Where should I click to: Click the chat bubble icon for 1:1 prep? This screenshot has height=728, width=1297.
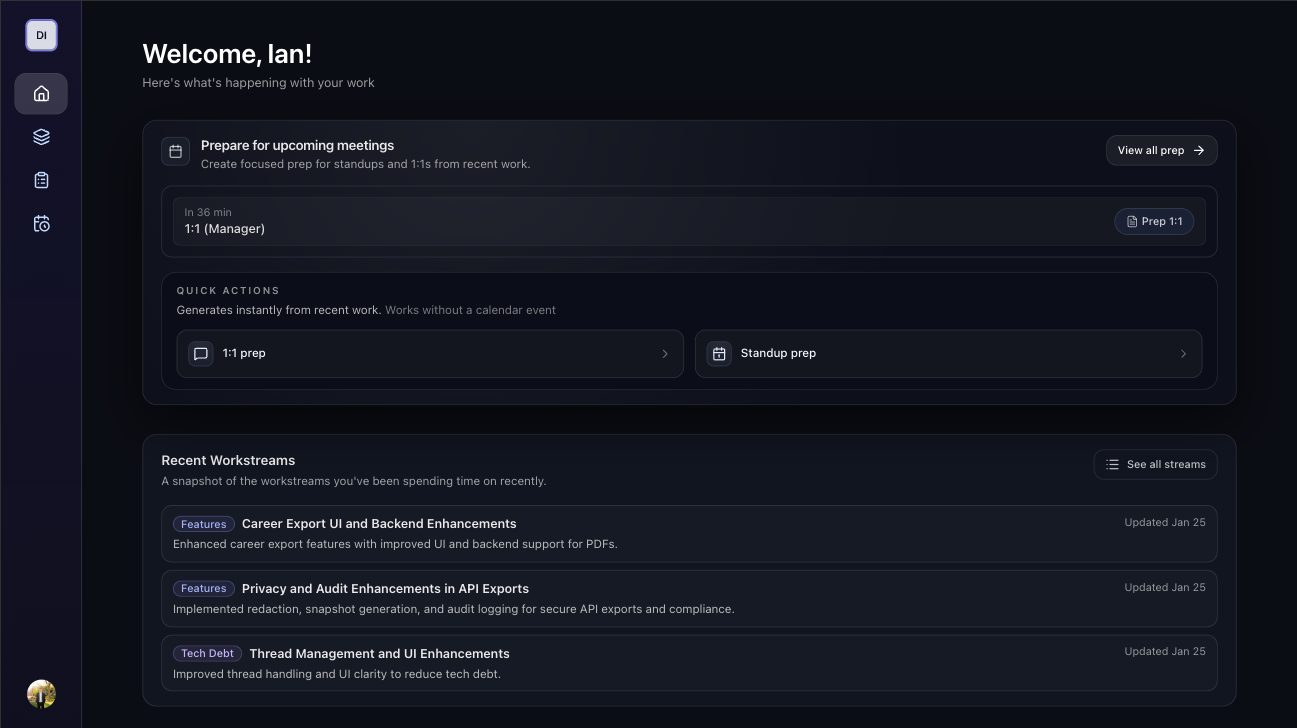click(x=201, y=354)
